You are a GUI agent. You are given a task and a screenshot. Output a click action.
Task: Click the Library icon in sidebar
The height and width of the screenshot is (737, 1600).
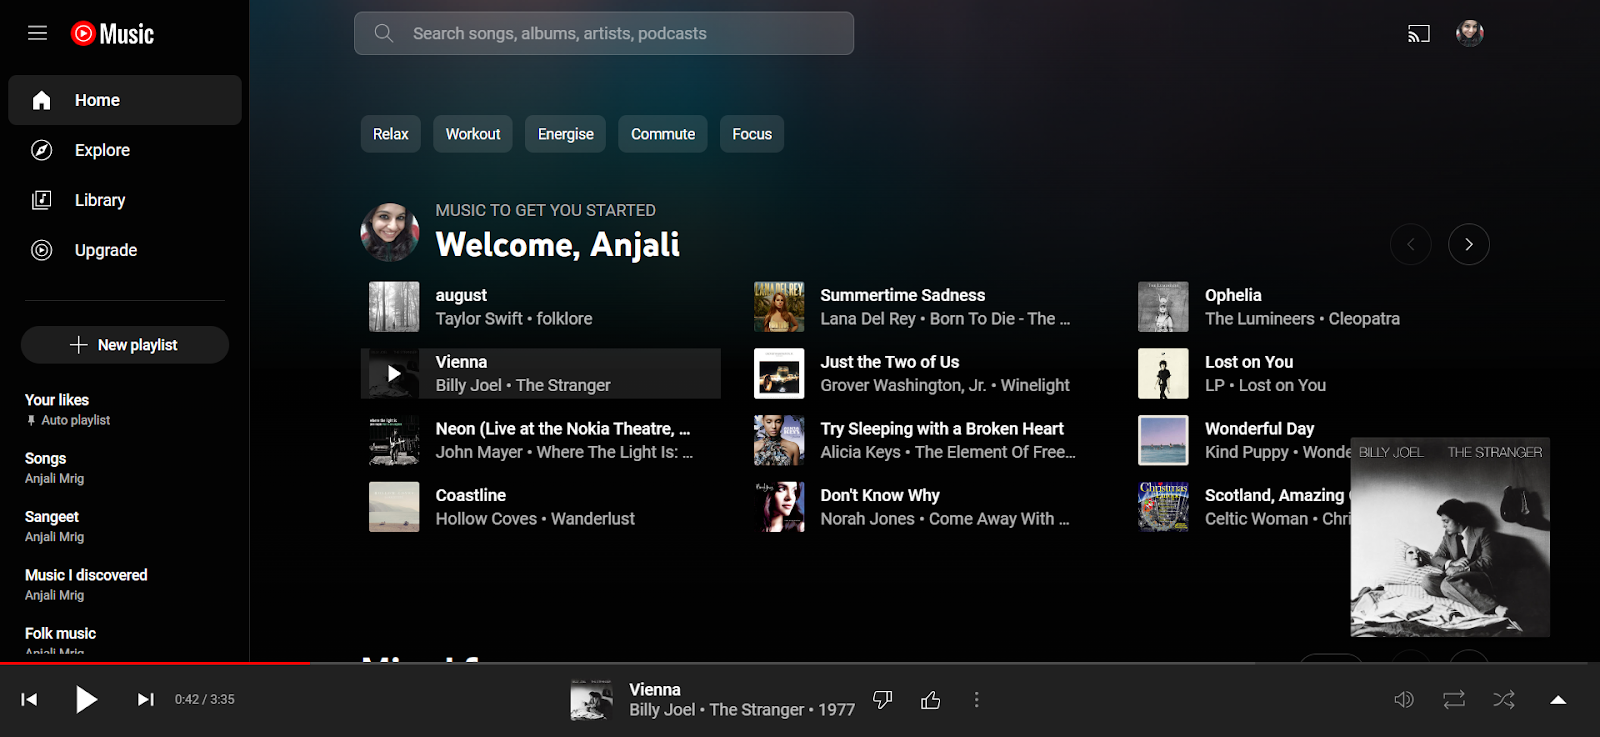pyautogui.click(x=41, y=200)
